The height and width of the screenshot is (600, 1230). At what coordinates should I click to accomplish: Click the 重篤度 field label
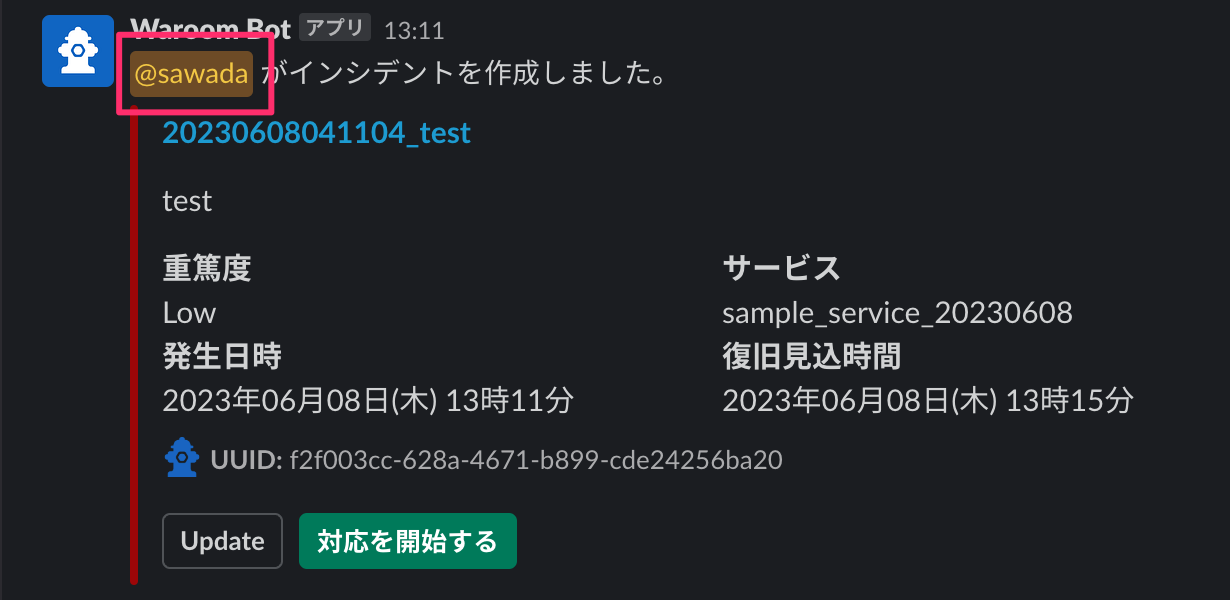tap(206, 268)
